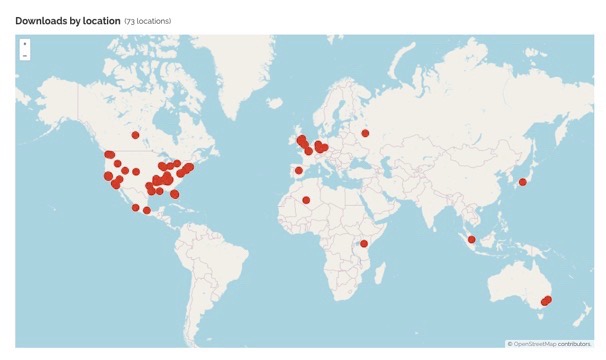The width and height of the screenshot is (606, 360).
Task: Select the easternmost marker in southern Mexico
Action: 146,210
